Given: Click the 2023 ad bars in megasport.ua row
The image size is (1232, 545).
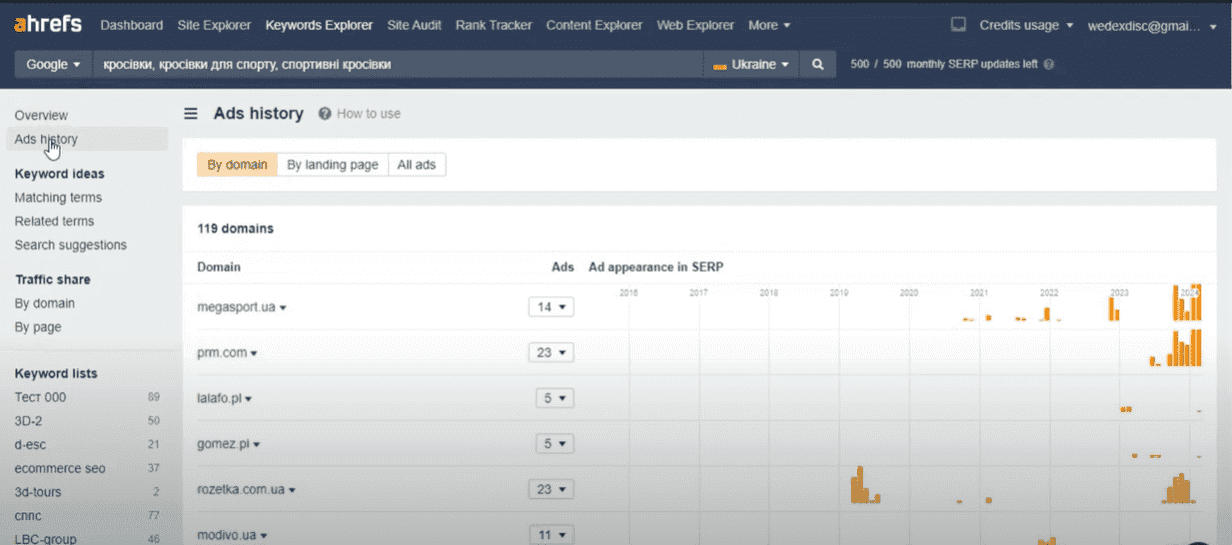Looking at the screenshot, I should (1115, 308).
